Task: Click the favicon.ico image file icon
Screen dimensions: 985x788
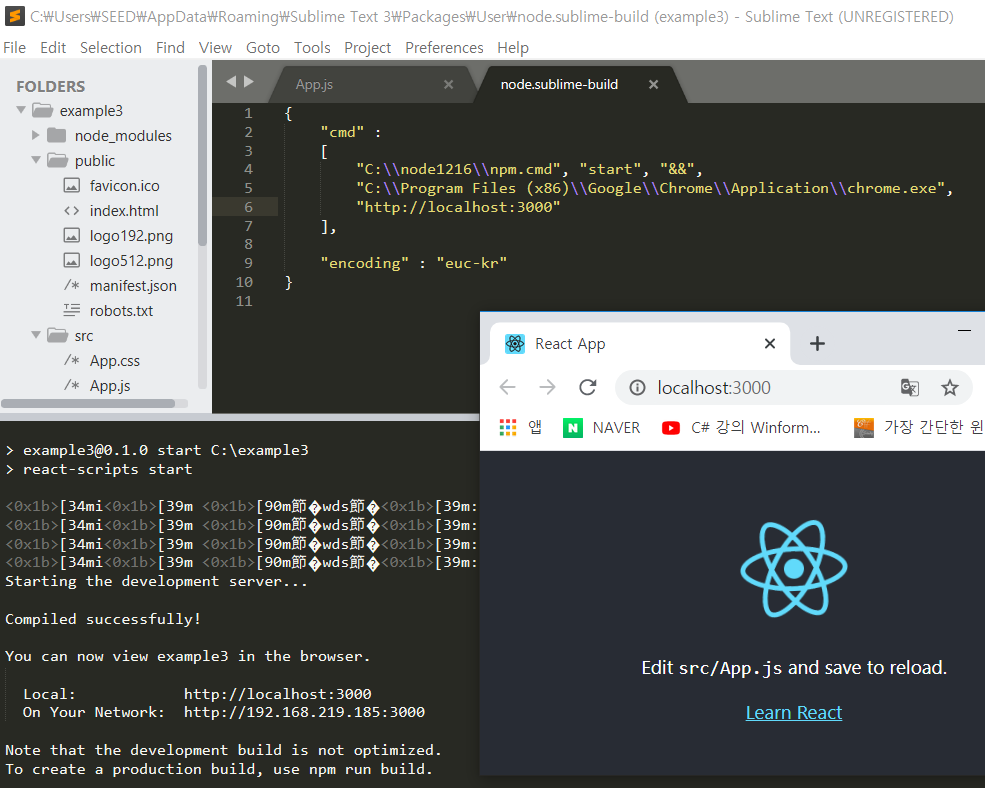Action: pyautogui.click(x=72, y=185)
